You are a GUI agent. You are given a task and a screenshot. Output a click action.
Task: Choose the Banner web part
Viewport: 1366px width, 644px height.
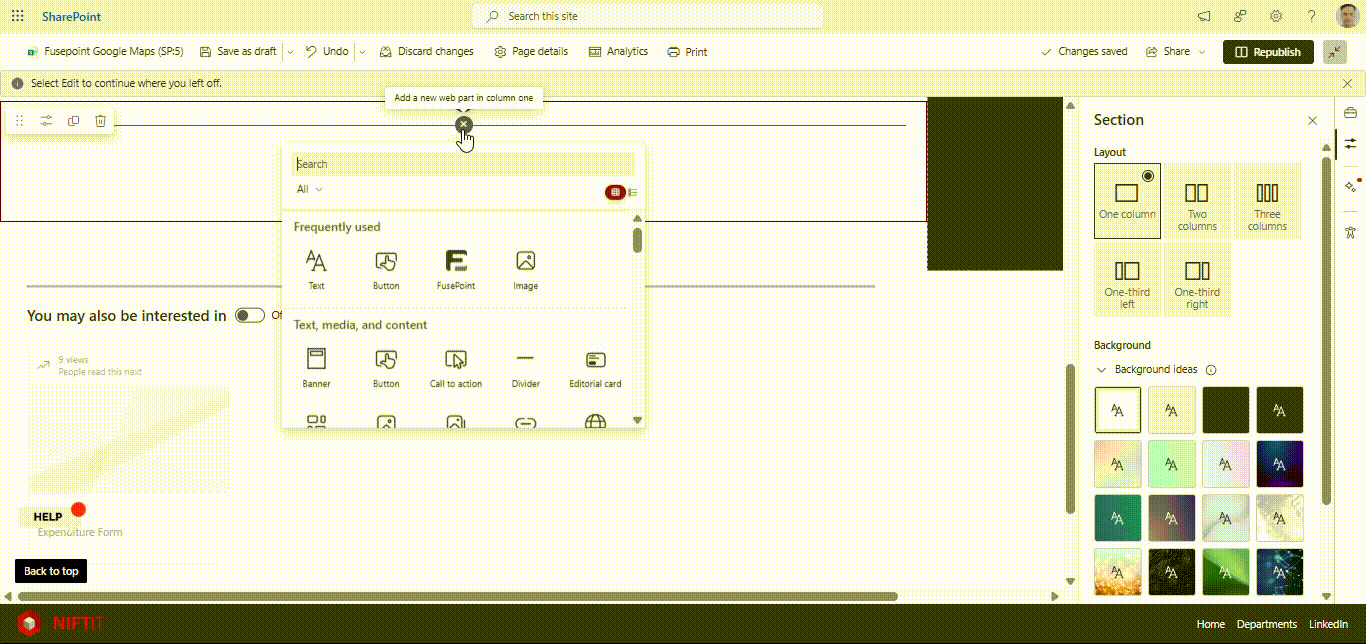click(316, 367)
